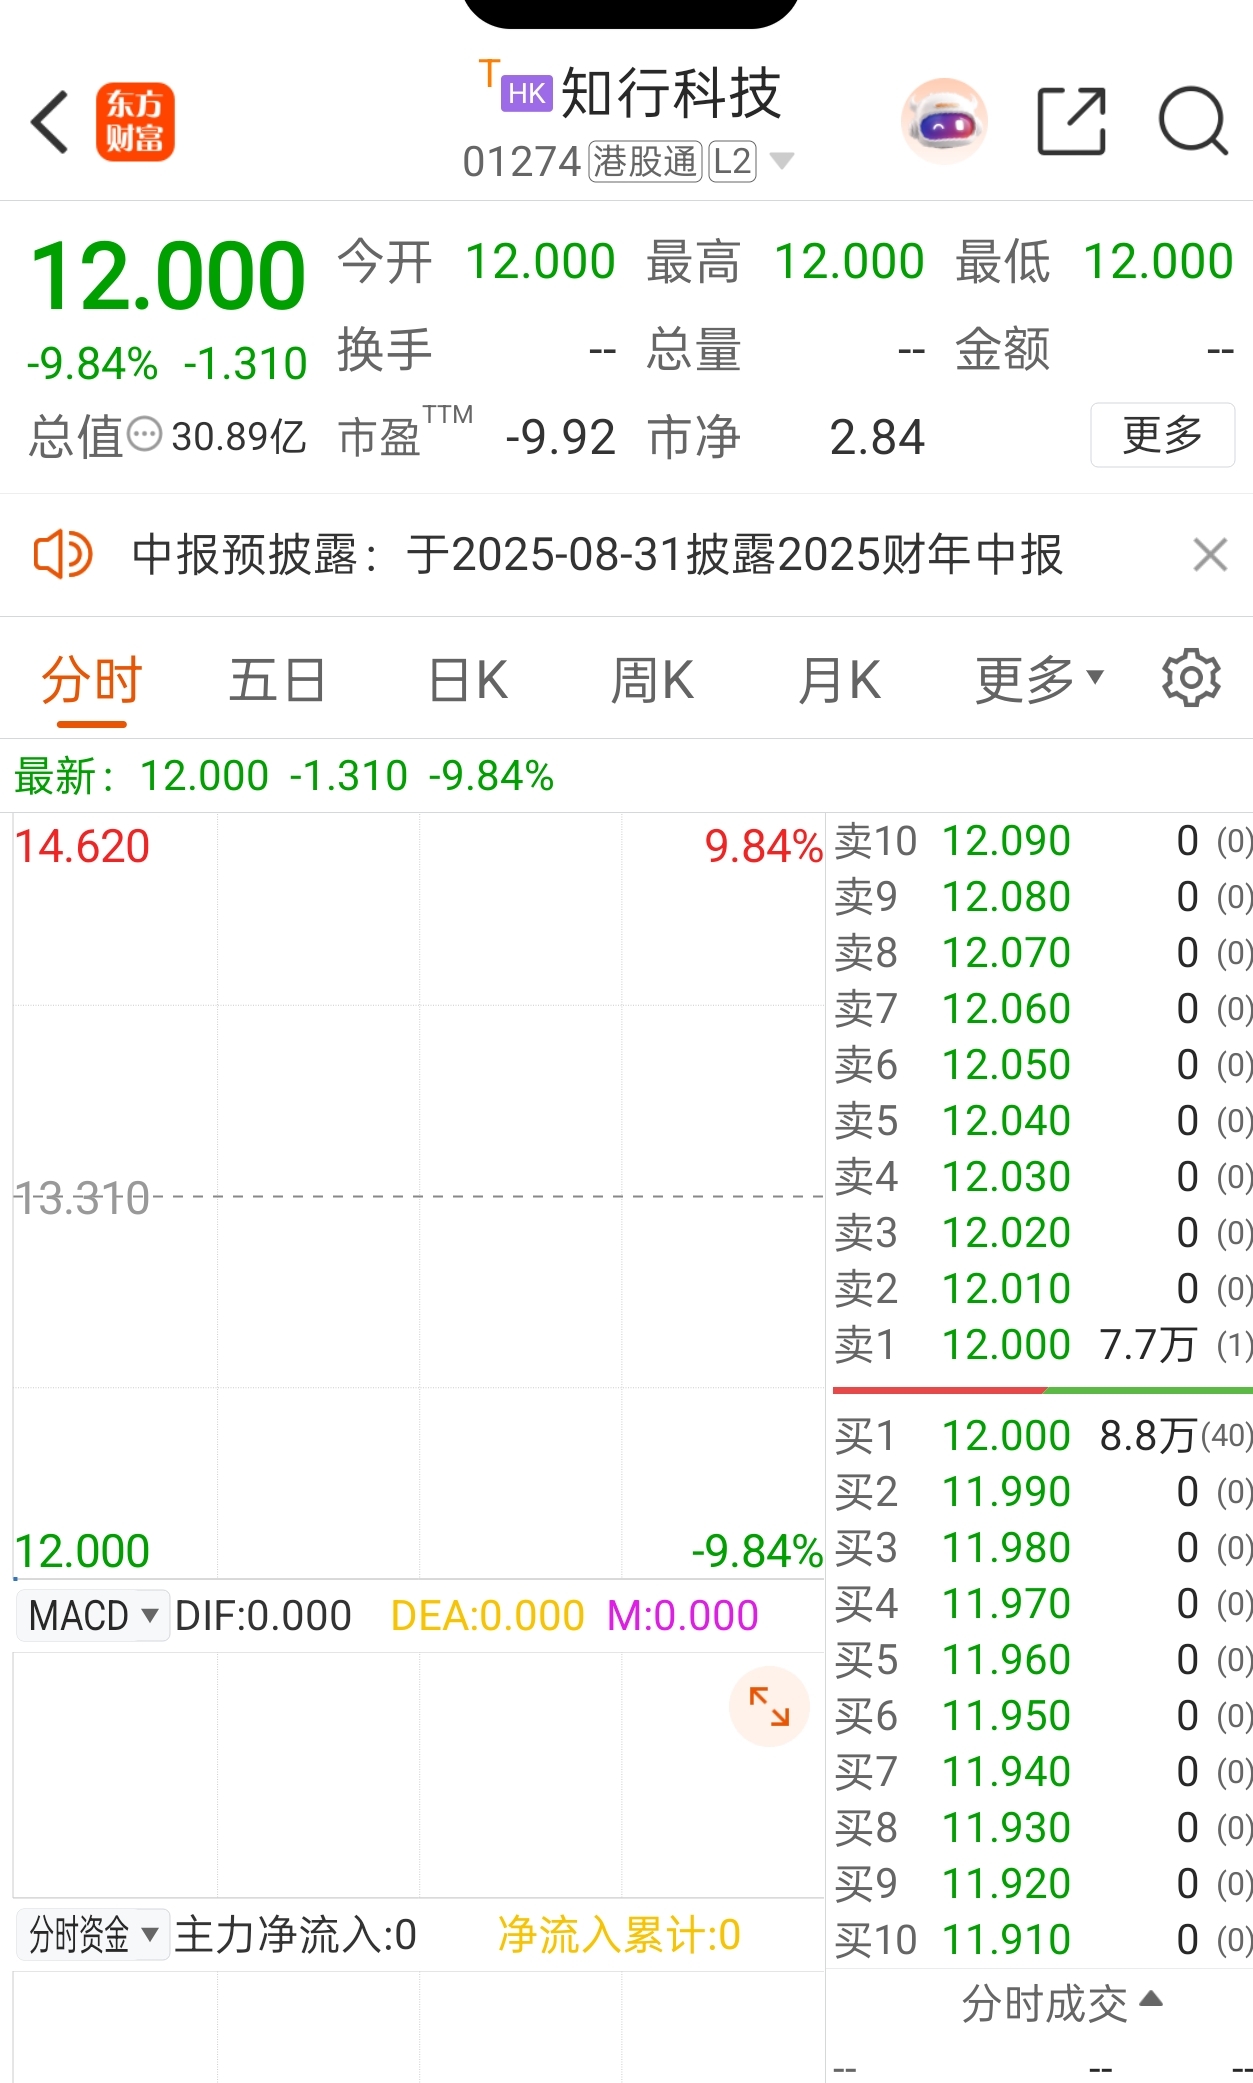The height and width of the screenshot is (2083, 1253).
Task: Tap the 净流入累计:0 label
Action: click(619, 1935)
